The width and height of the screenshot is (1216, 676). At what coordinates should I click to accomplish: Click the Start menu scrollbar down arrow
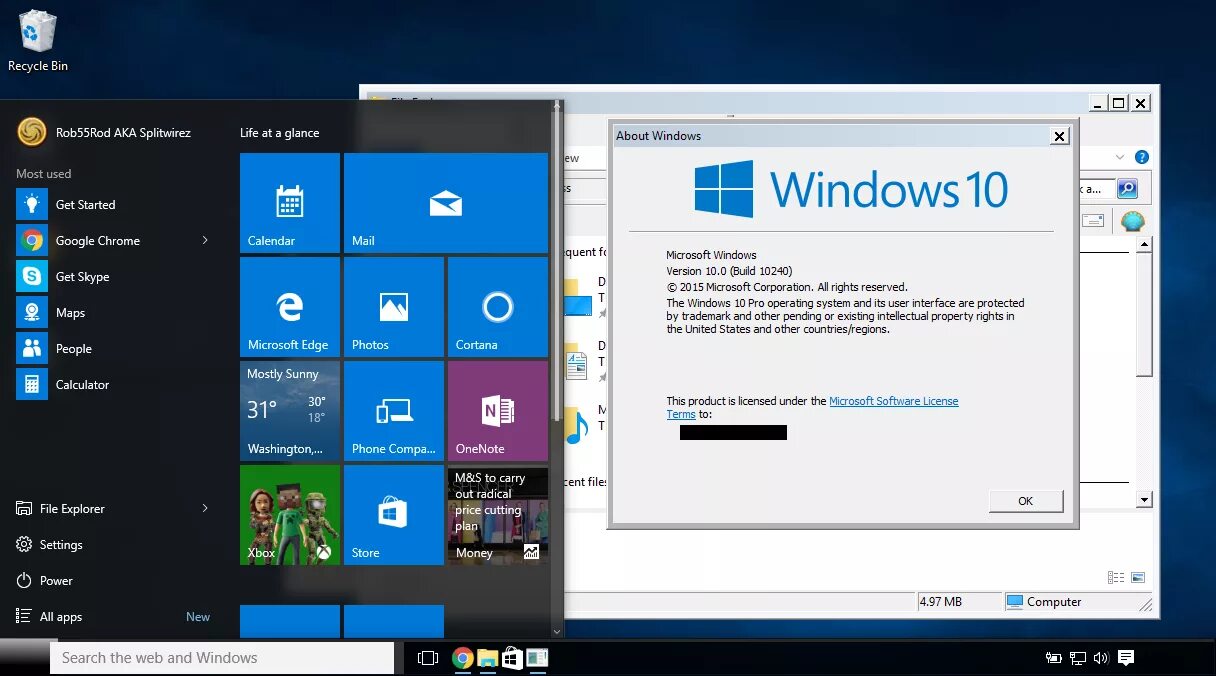coord(557,630)
